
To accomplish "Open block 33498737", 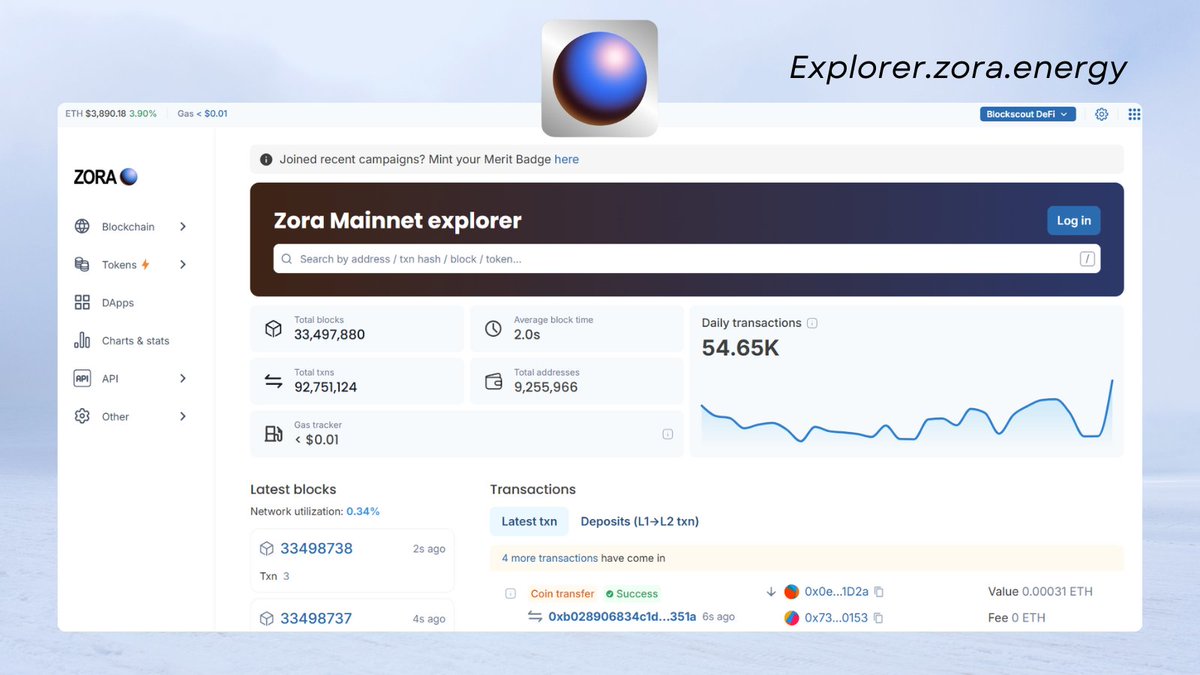I will 316,619.
